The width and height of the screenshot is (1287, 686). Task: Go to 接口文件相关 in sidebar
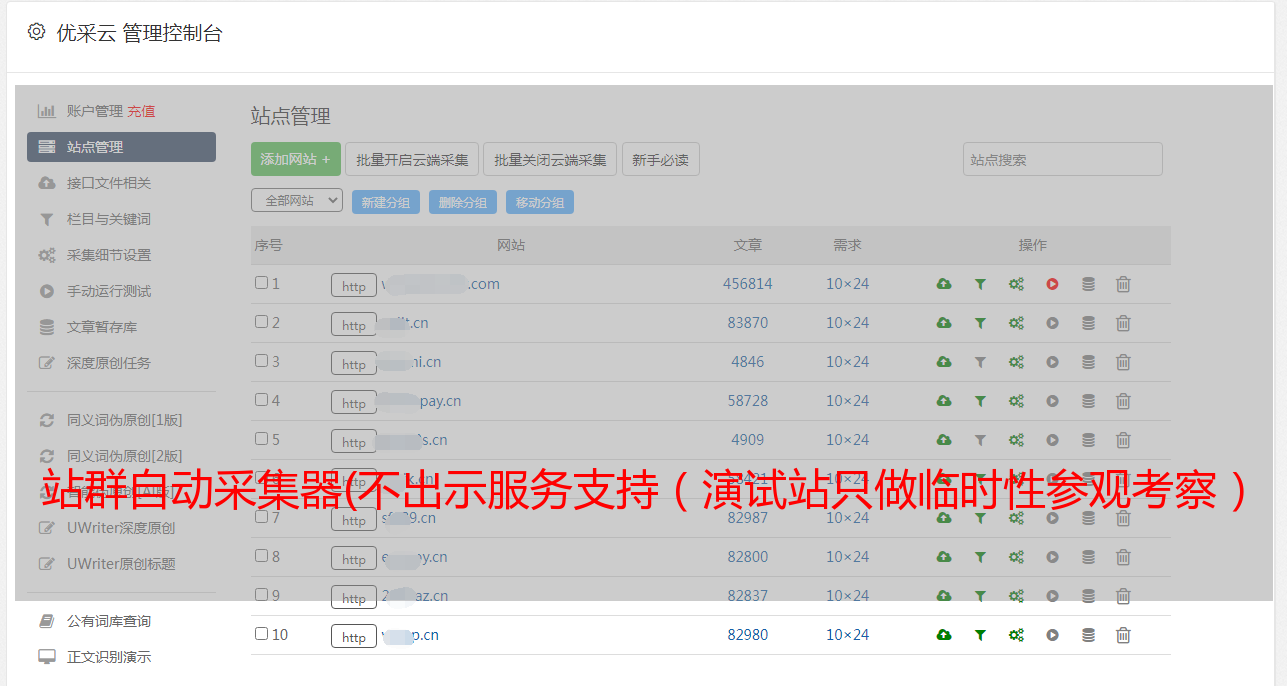[x=109, y=183]
